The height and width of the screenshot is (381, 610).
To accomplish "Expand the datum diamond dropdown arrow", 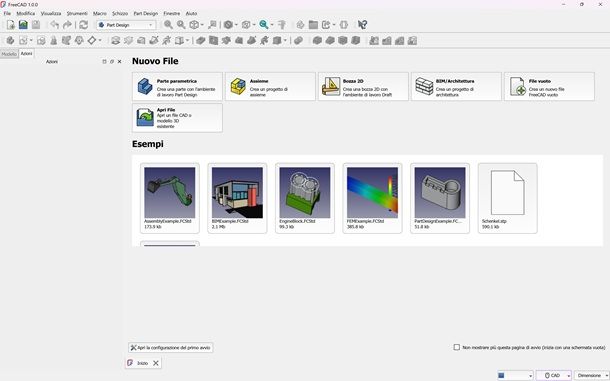I will click(100, 40).
